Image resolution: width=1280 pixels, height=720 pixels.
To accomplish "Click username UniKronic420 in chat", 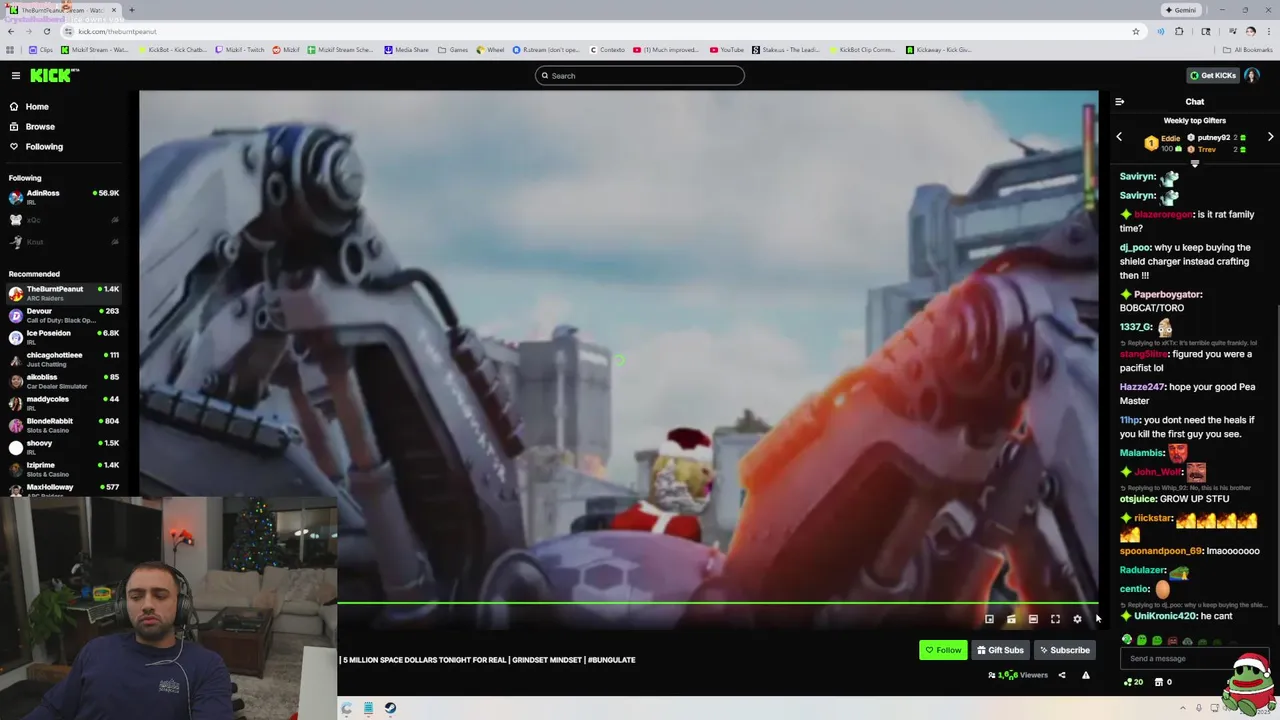I will tap(1166, 616).
